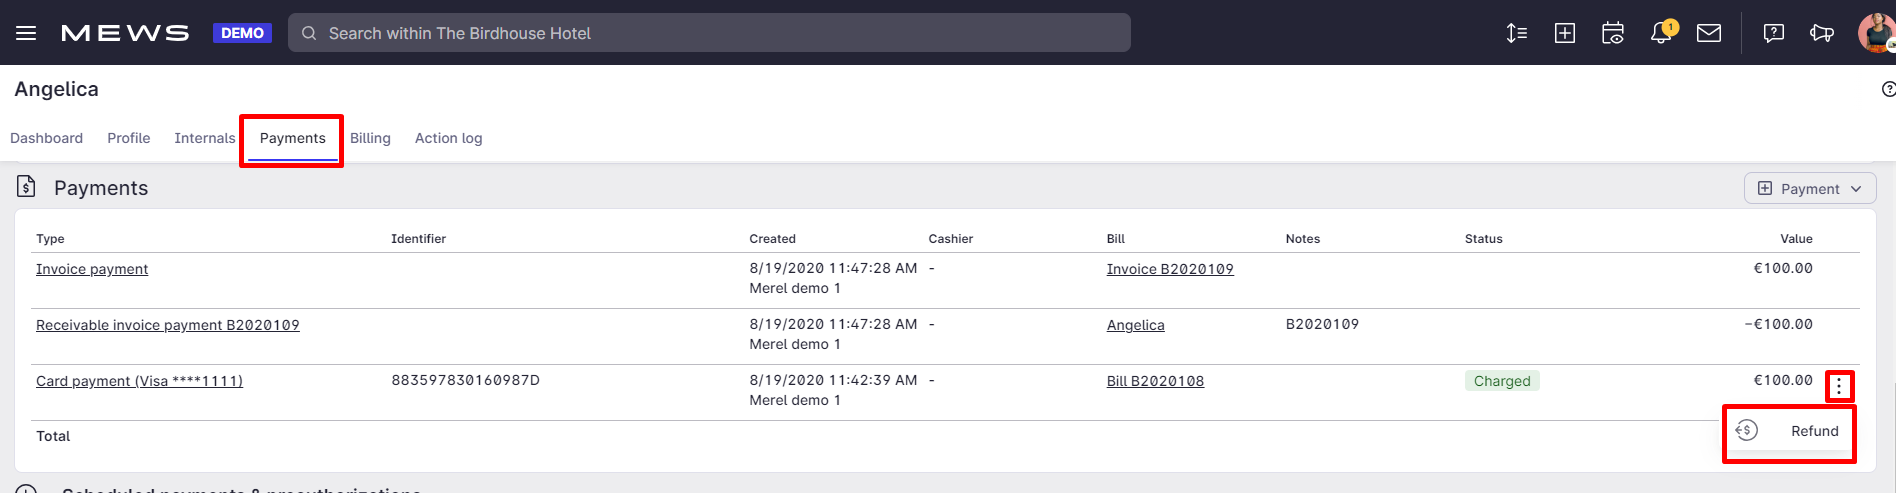Open the user profile avatar
The width and height of the screenshot is (1896, 493).
tap(1877, 33)
